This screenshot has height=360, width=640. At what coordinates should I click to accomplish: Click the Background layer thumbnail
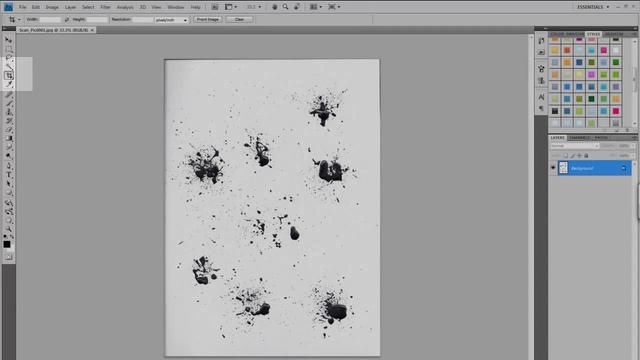click(563, 168)
